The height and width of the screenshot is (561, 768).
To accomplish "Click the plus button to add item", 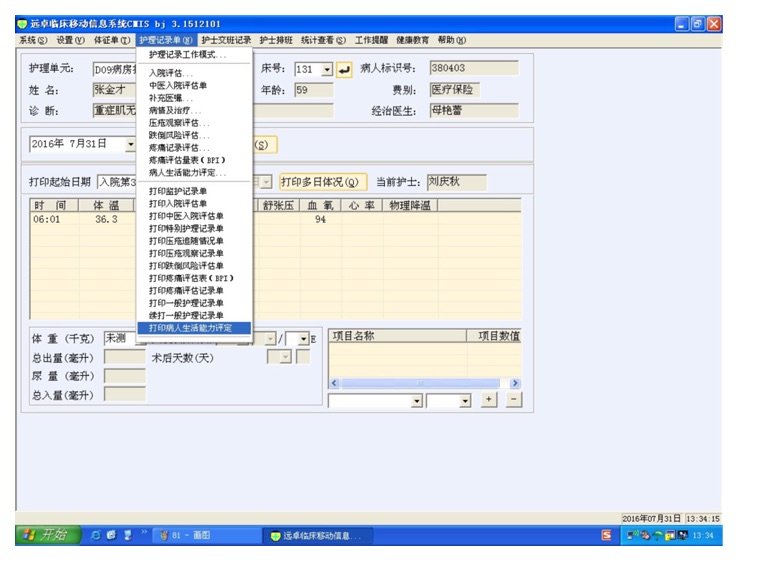I will [488, 399].
